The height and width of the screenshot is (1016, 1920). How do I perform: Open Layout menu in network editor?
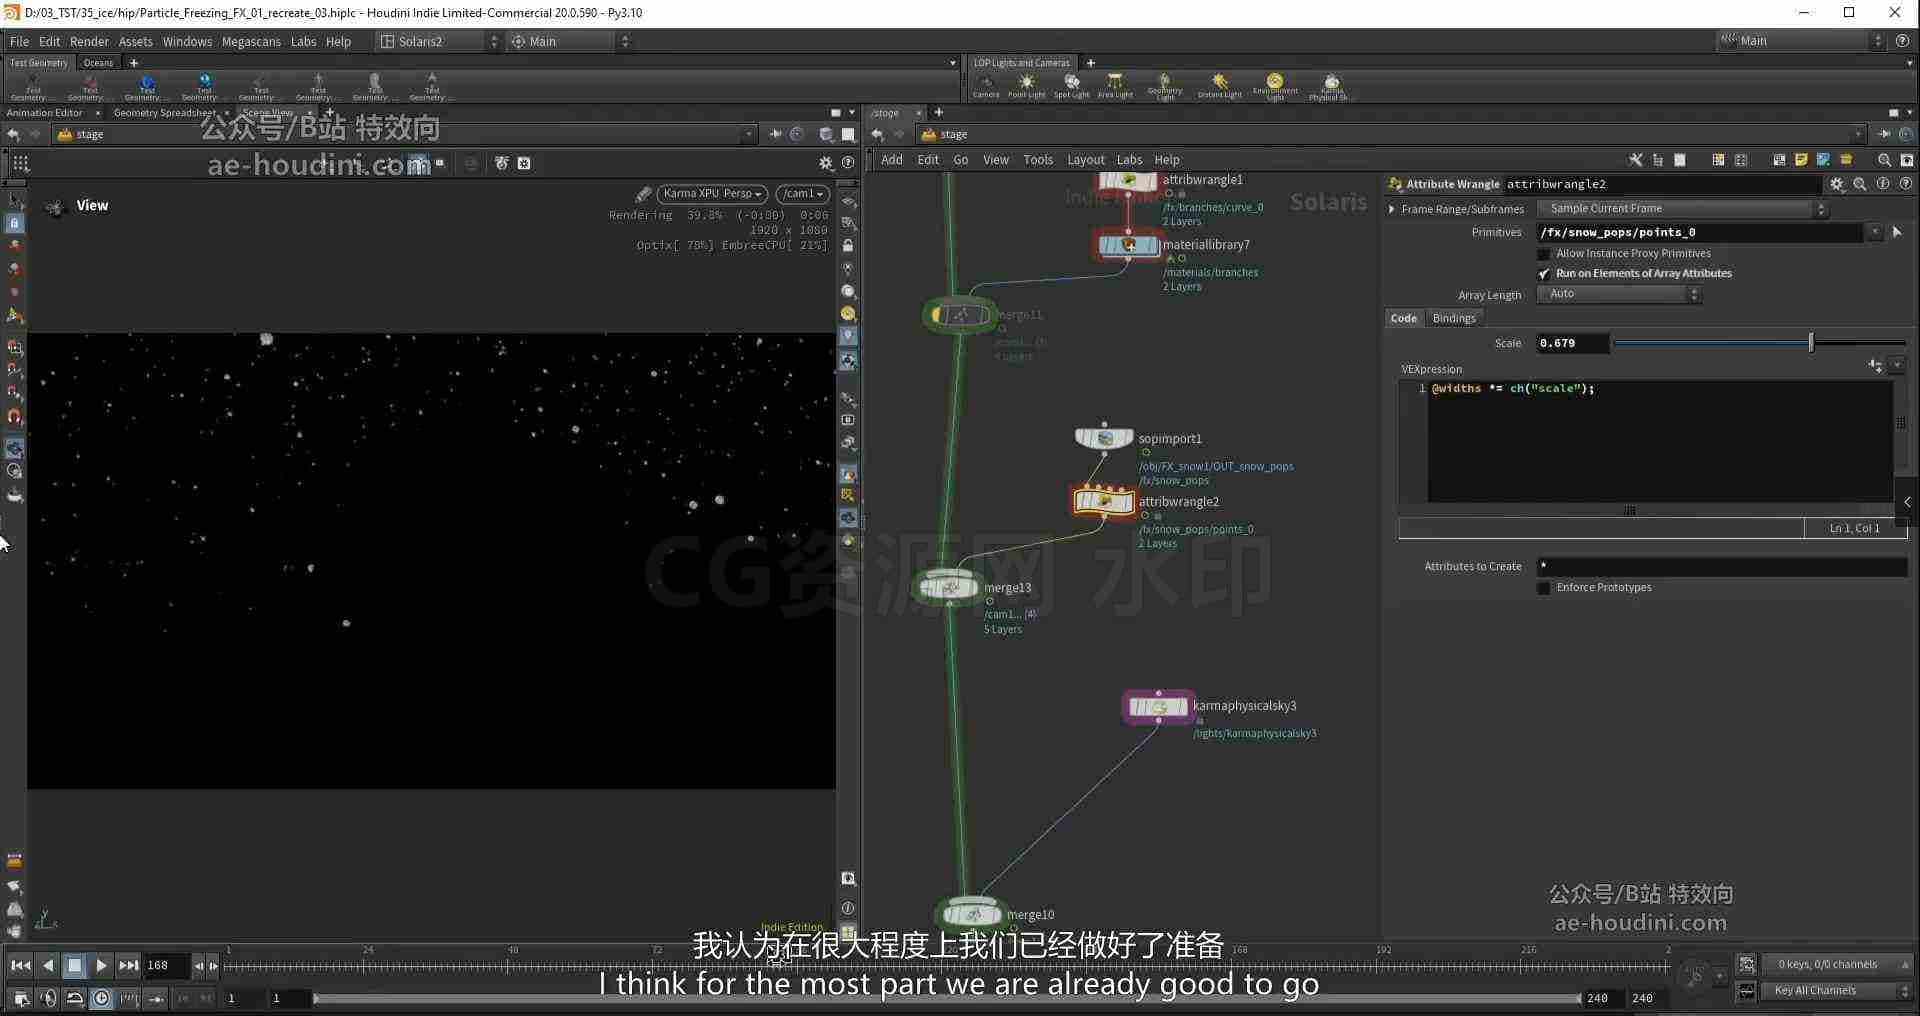(1085, 160)
